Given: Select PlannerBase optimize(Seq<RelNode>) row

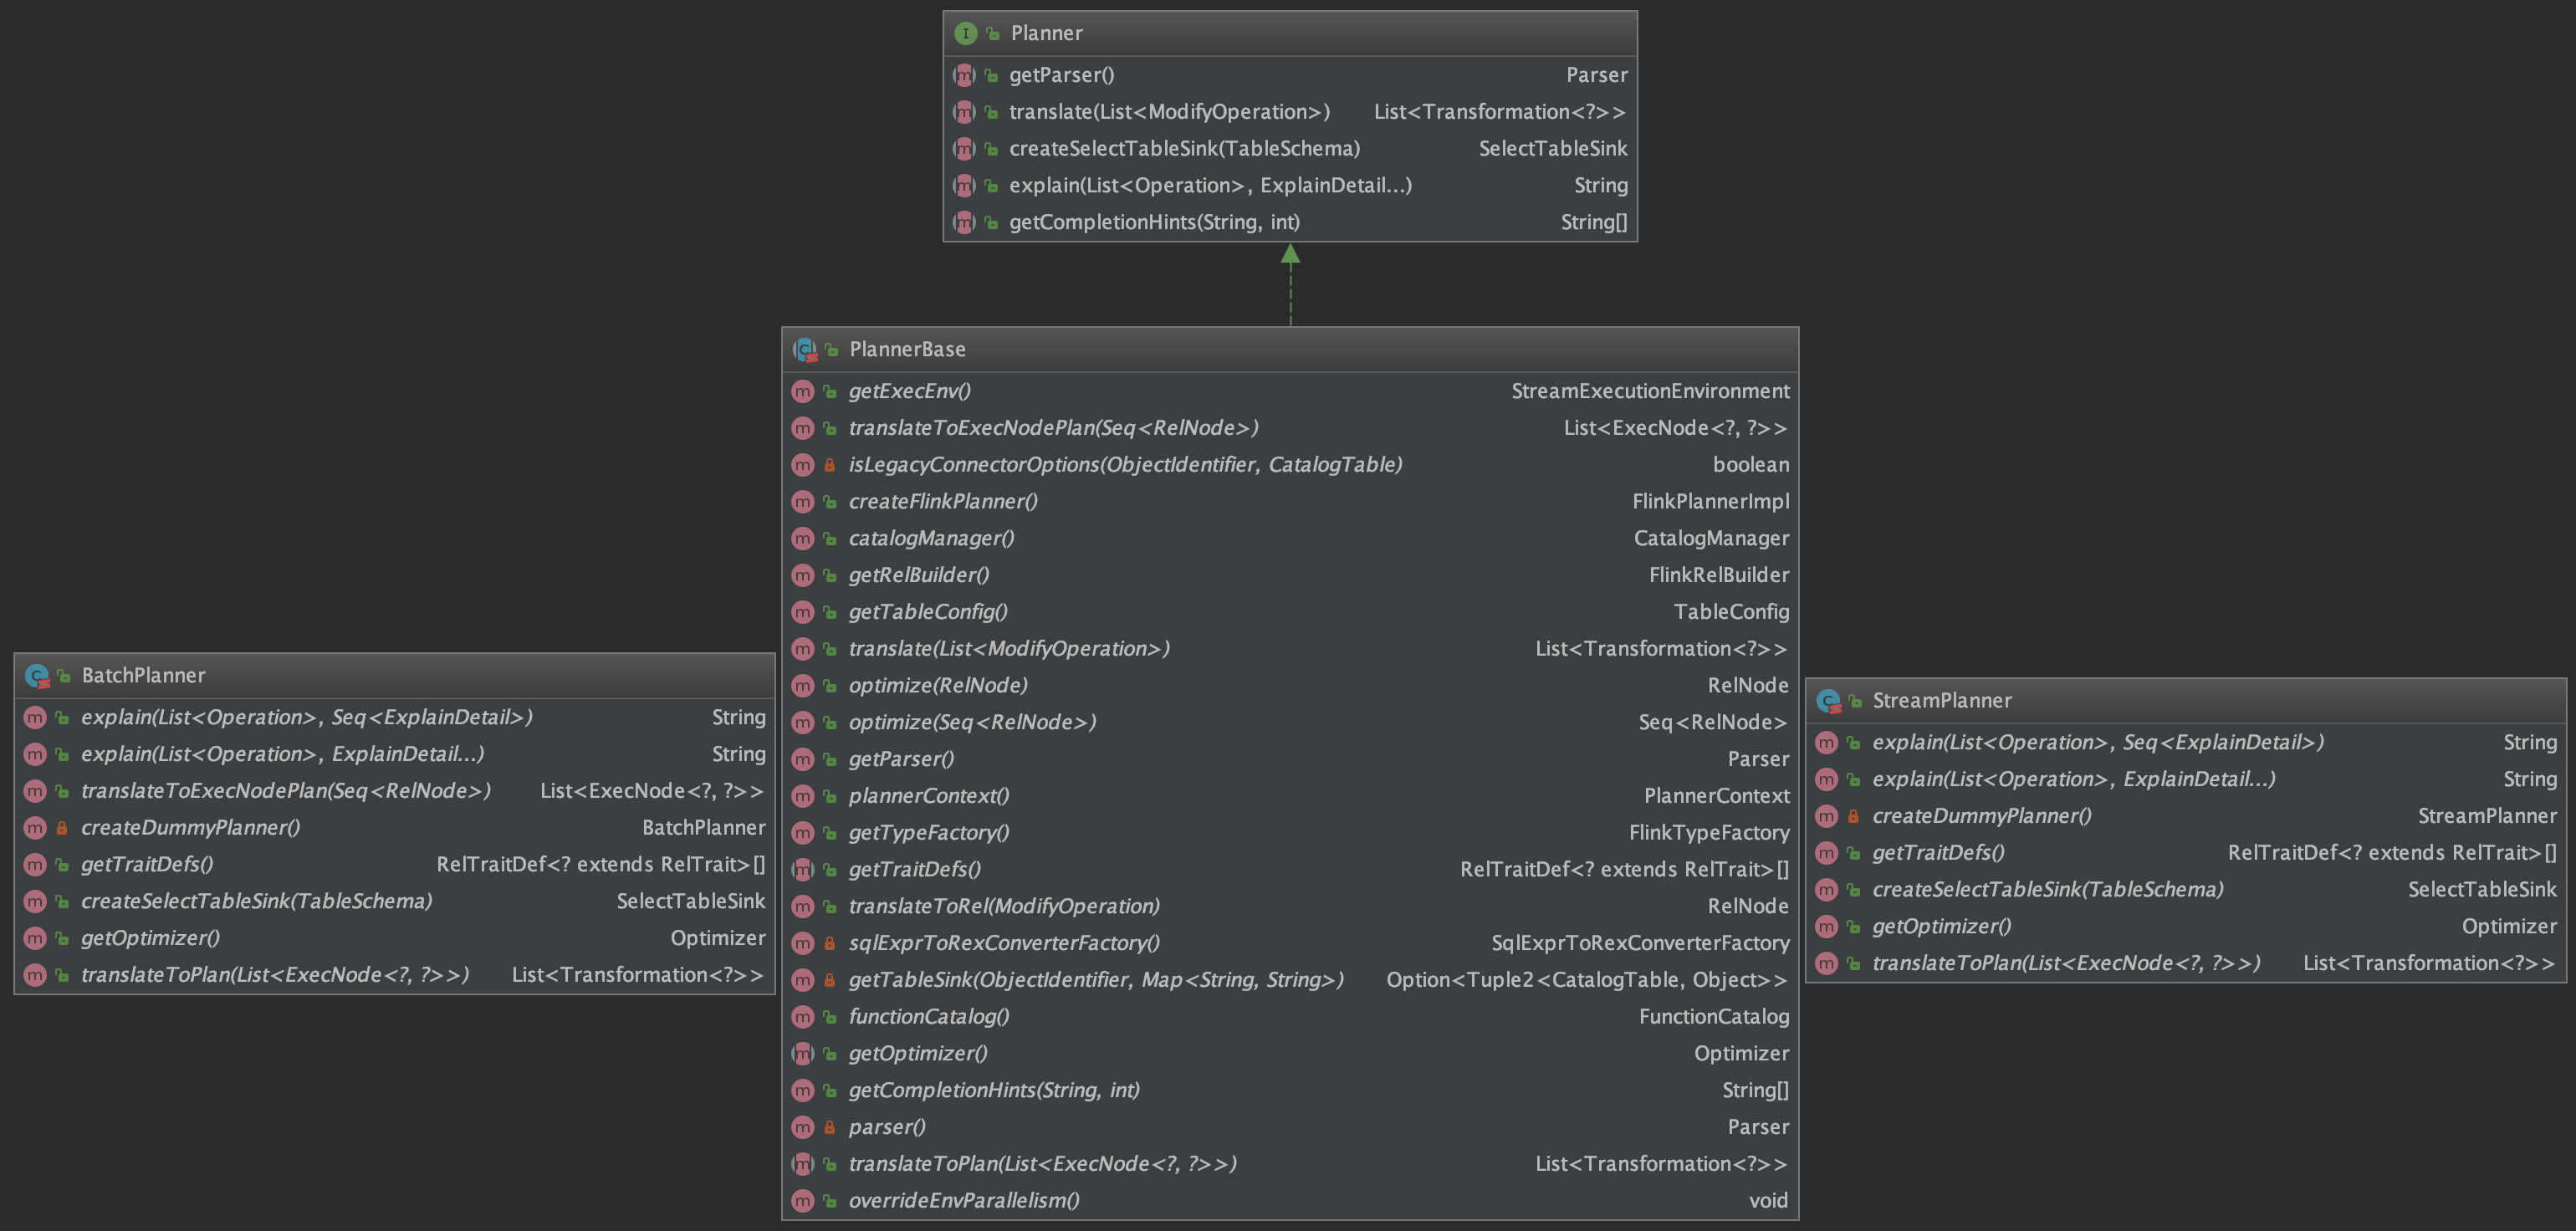Looking at the screenshot, I should pos(1290,722).
